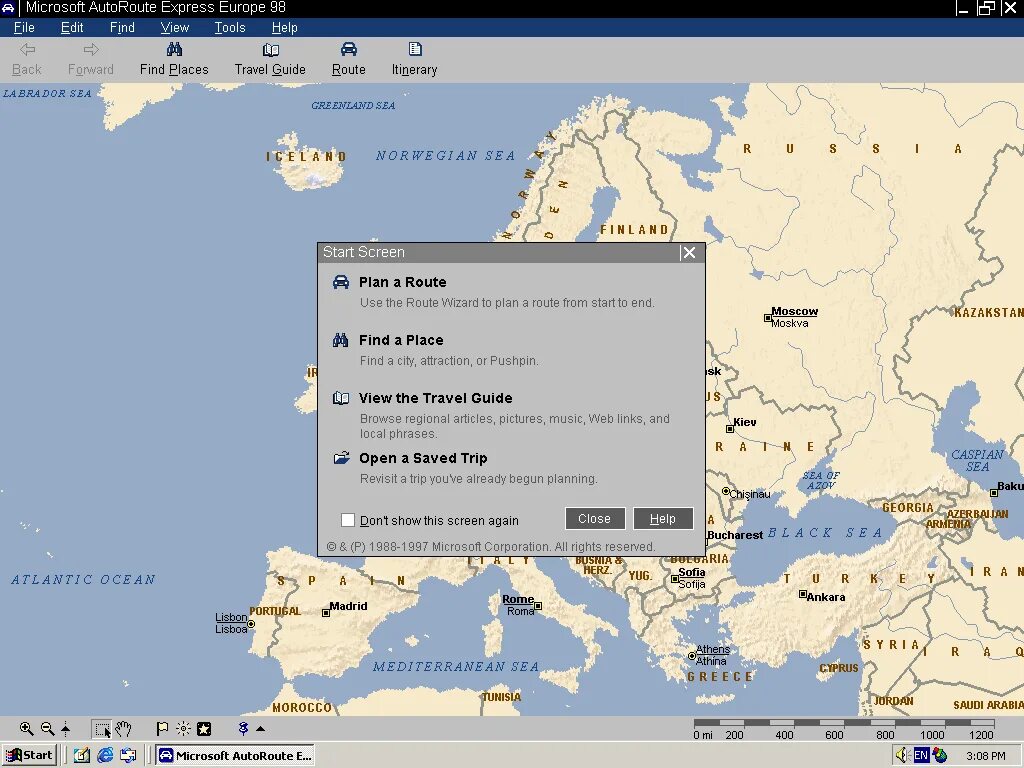1024x768 pixels.
Task: Open the Outlook Express quick launch icon
Action: [x=129, y=755]
